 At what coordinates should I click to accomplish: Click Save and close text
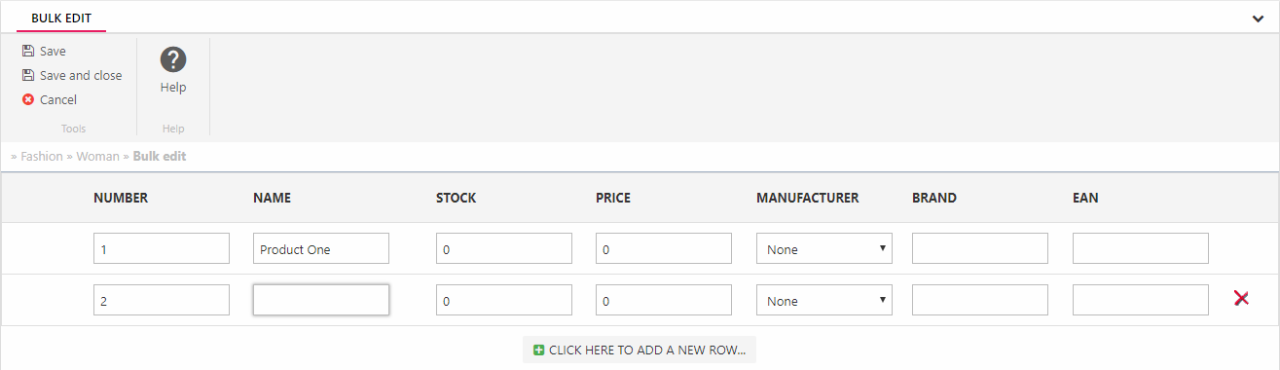[x=81, y=75]
